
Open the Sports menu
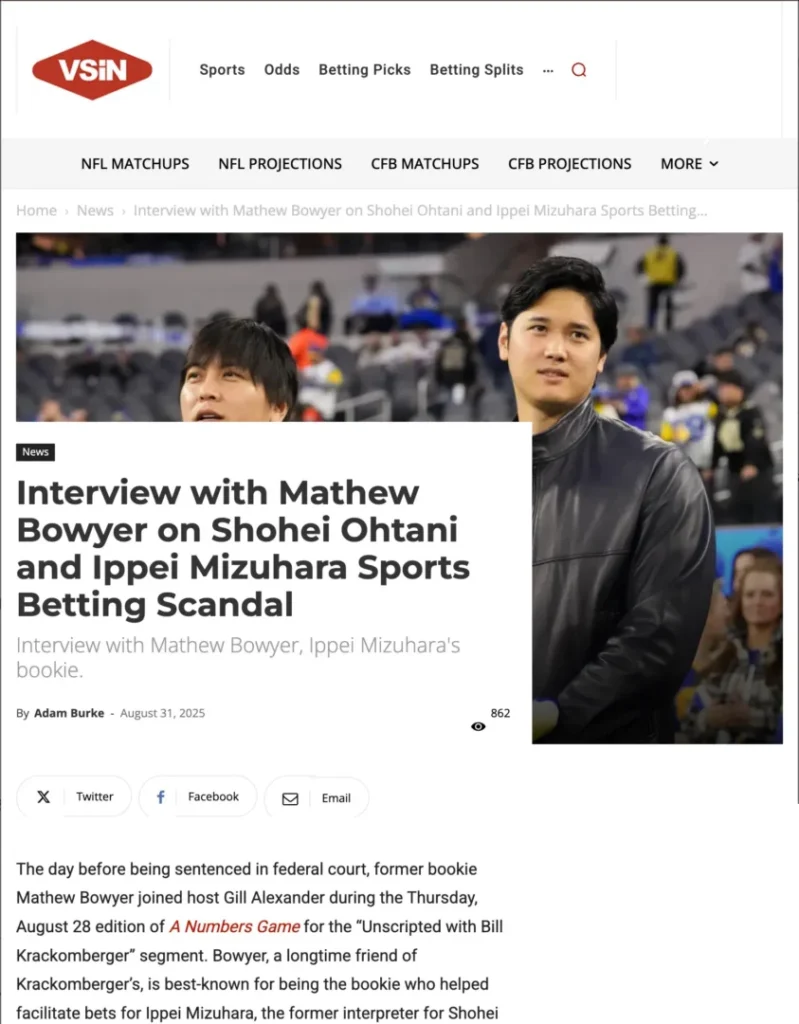click(x=222, y=70)
